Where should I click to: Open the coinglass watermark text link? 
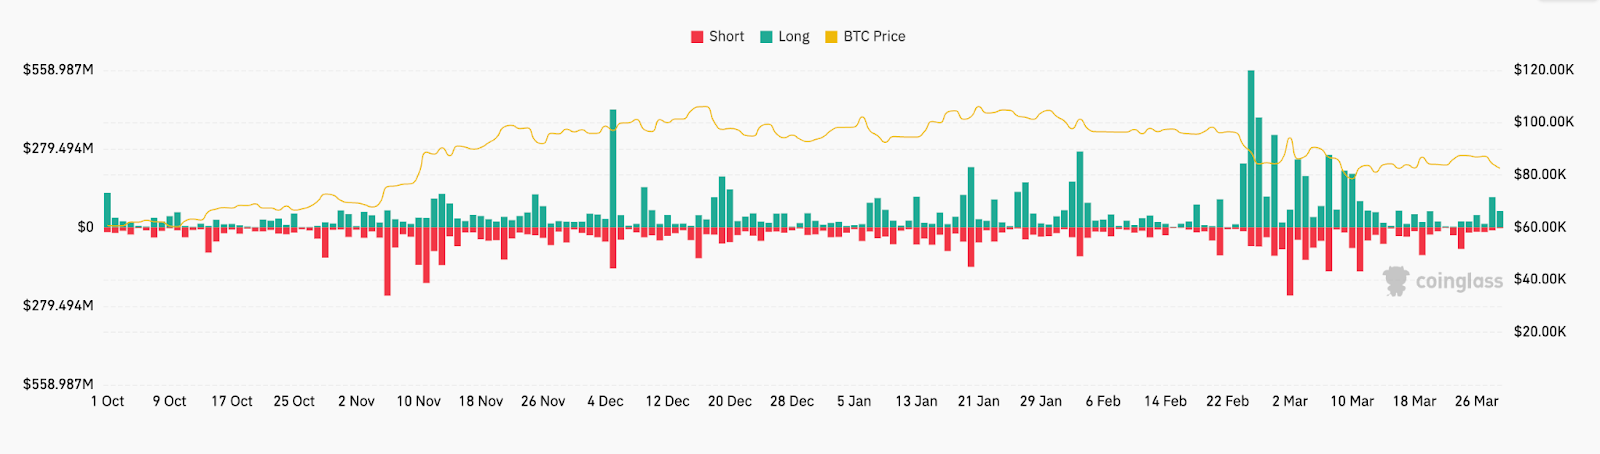[1459, 282]
